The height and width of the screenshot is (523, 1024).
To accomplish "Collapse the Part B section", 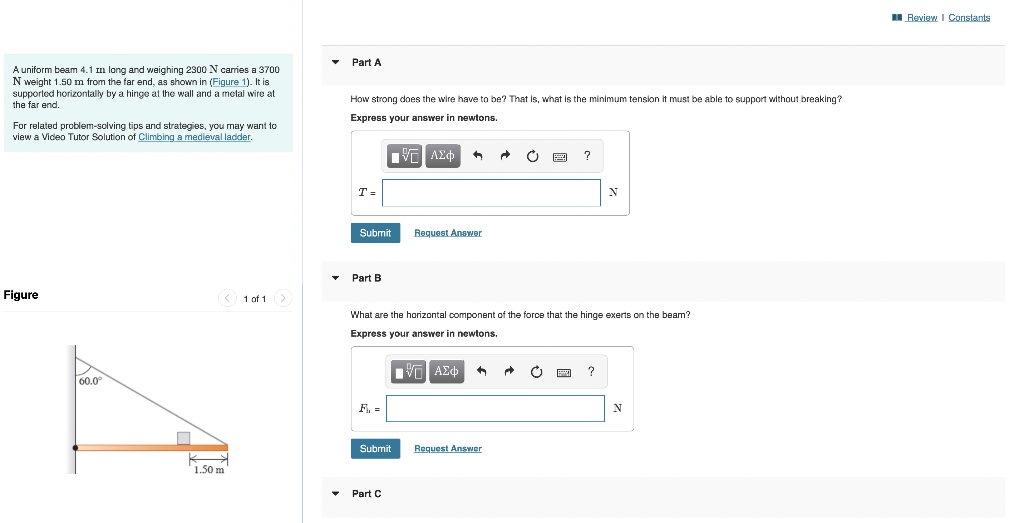I will pos(336,278).
